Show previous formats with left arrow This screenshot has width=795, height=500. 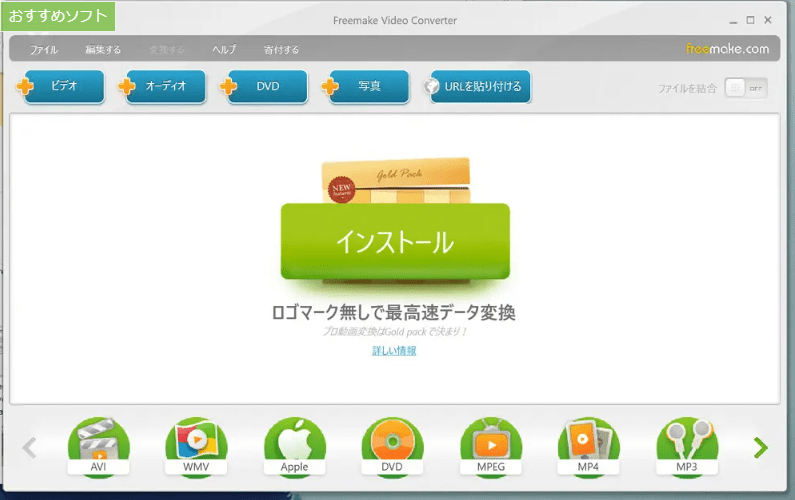(29, 448)
